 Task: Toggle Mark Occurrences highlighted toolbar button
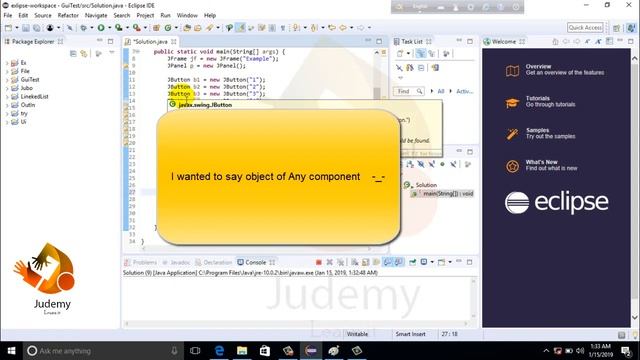[241, 28]
